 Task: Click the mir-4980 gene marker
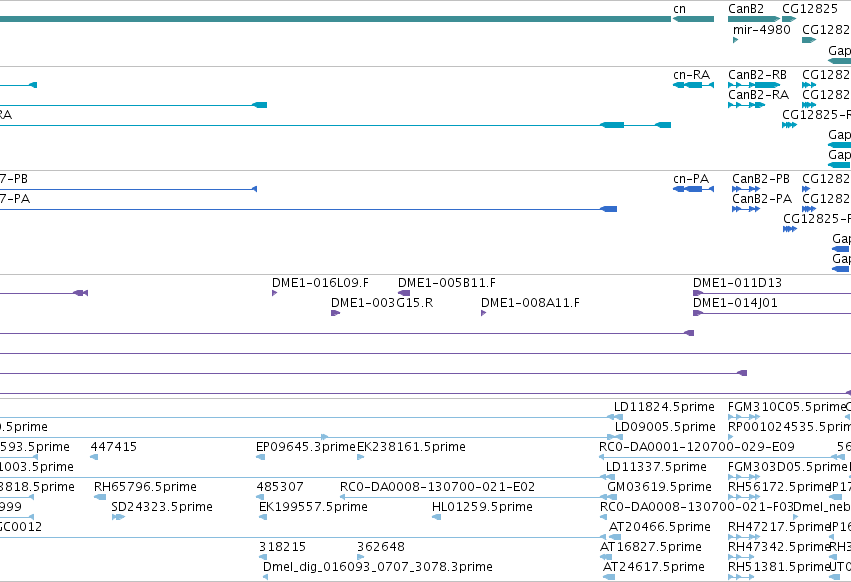735,40
